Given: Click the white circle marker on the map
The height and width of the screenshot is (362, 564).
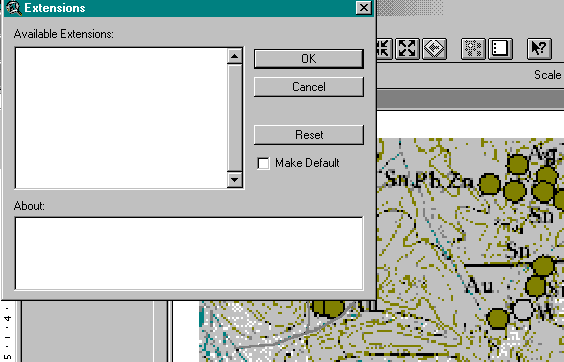Looking at the screenshot, I should click(522, 310).
